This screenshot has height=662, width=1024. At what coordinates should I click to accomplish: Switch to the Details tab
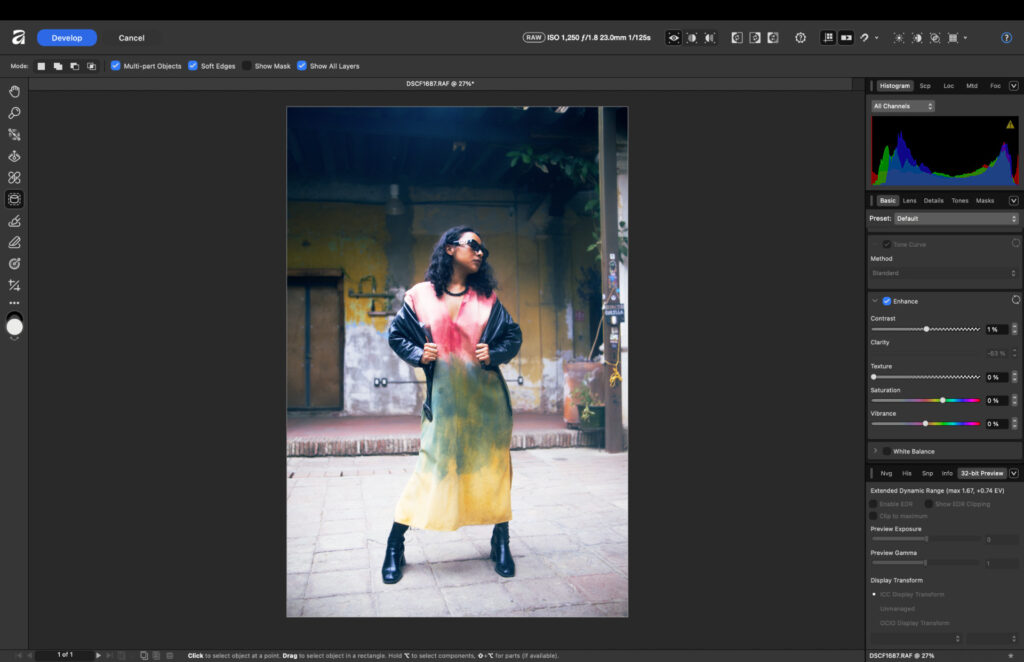pos(933,200)
